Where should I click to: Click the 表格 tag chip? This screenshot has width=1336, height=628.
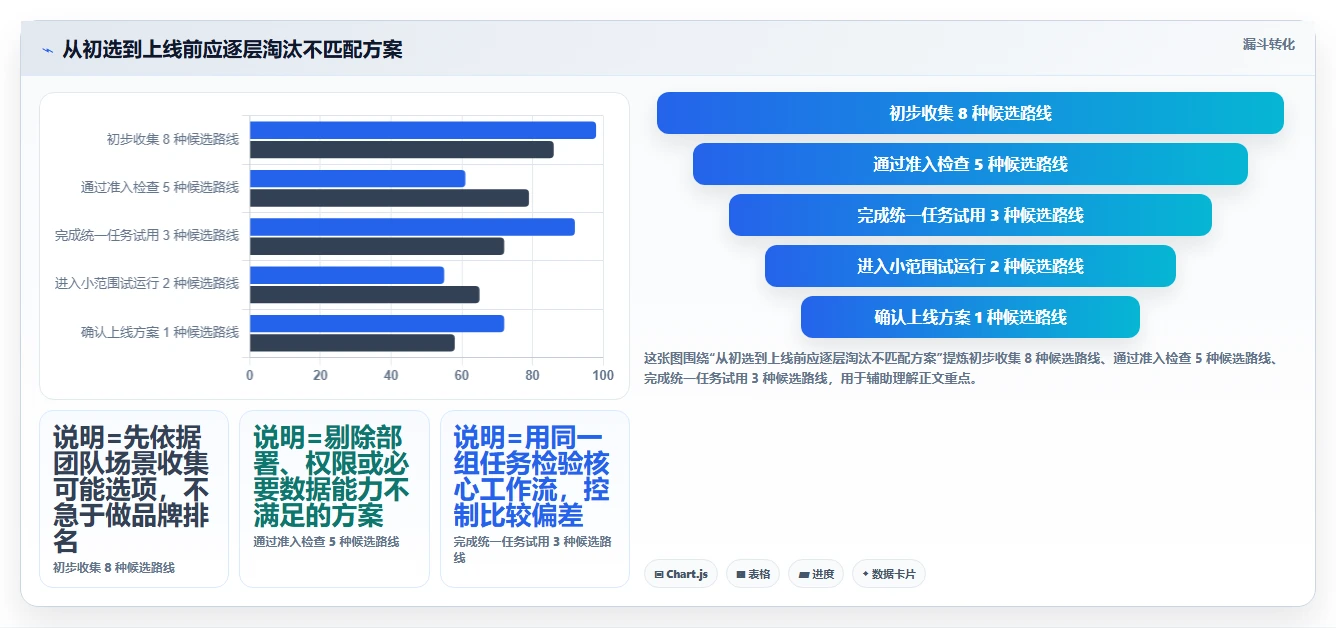(x=753, y=574)
